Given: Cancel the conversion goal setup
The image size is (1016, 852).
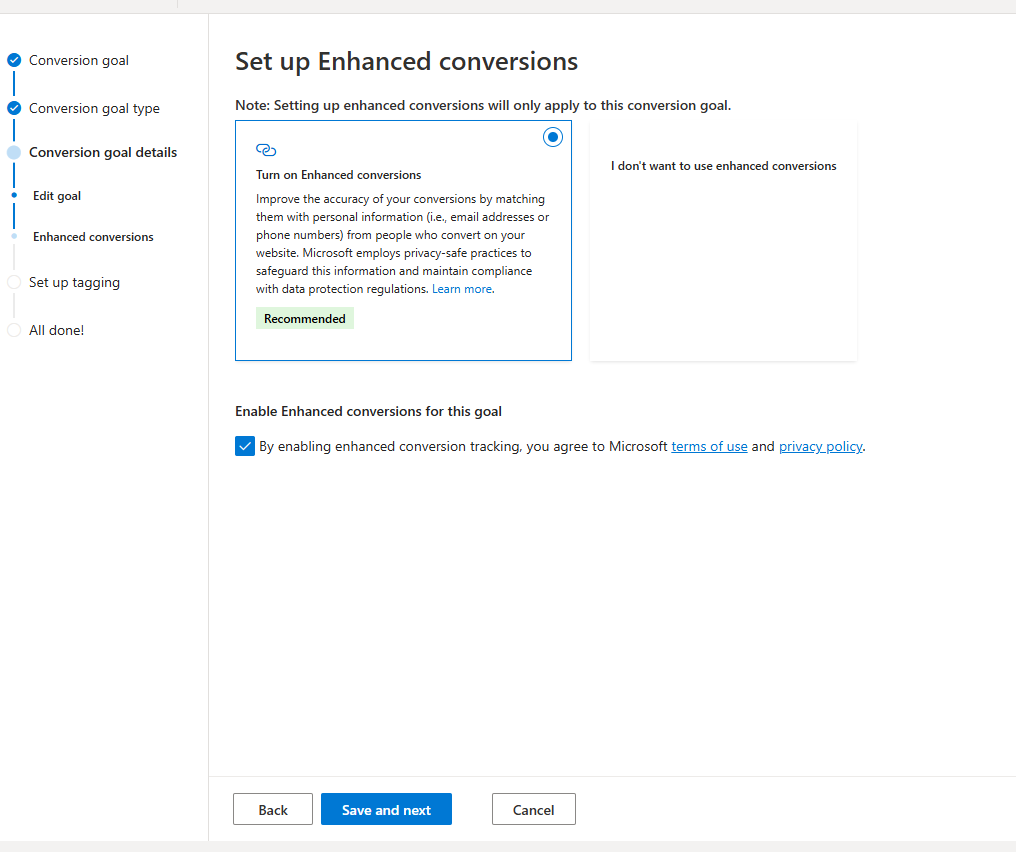Looking at the screenshot, I should coord(533,810).
